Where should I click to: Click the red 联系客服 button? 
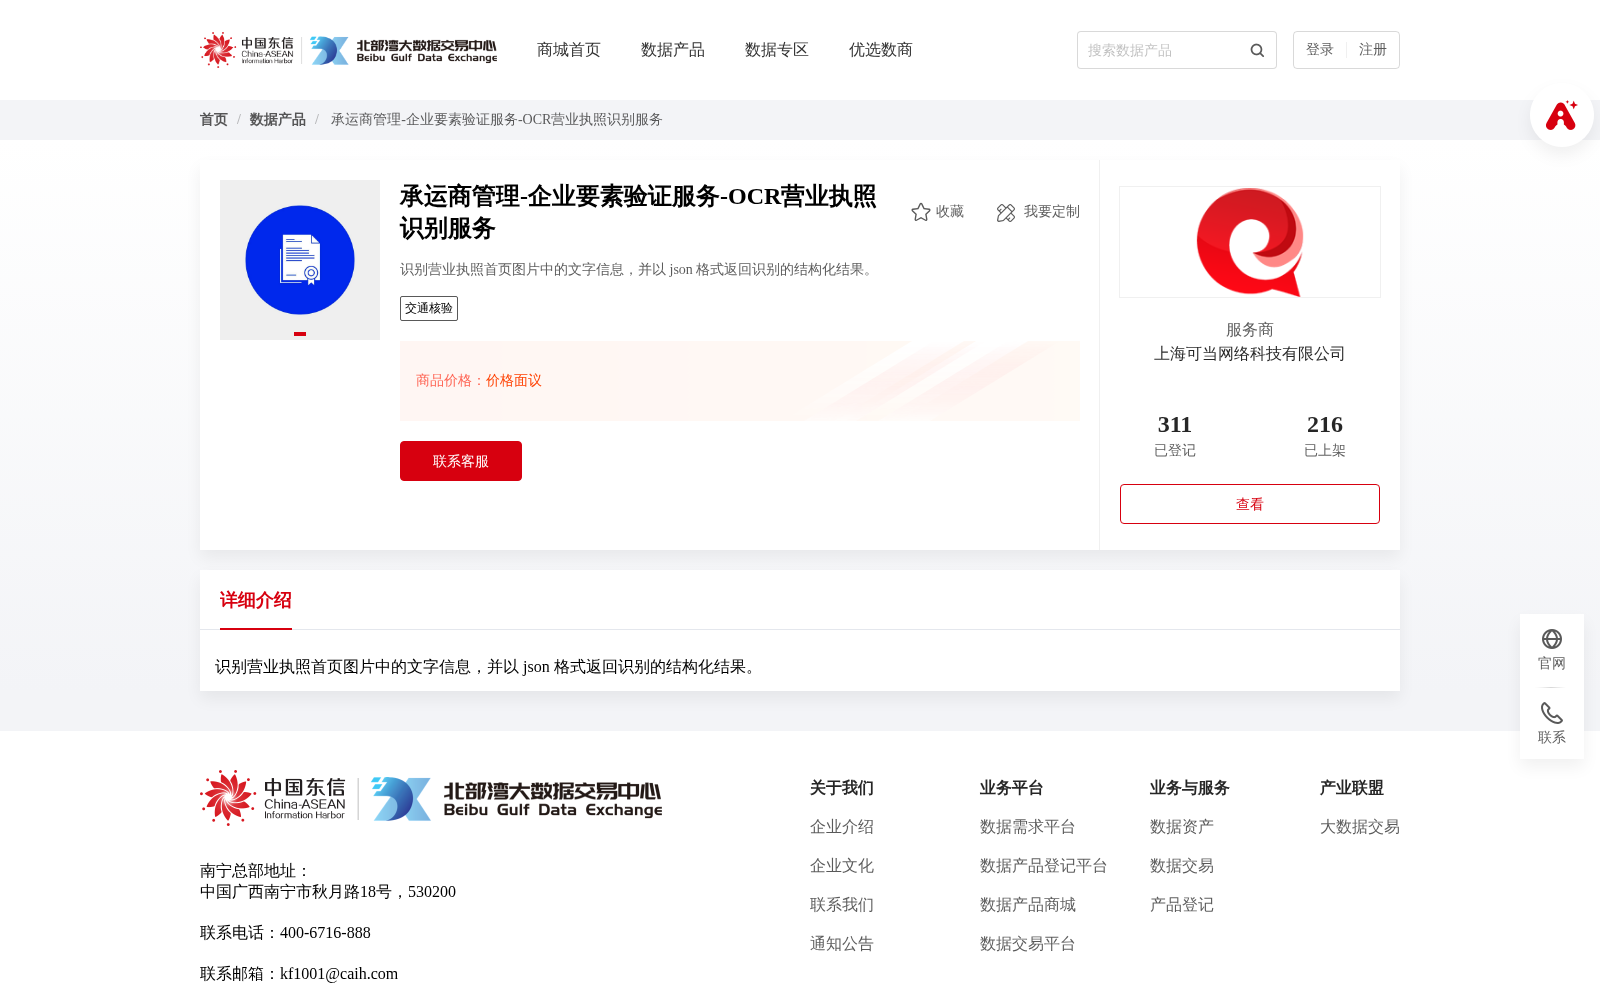pyautogui.click(x=461, y=461)
